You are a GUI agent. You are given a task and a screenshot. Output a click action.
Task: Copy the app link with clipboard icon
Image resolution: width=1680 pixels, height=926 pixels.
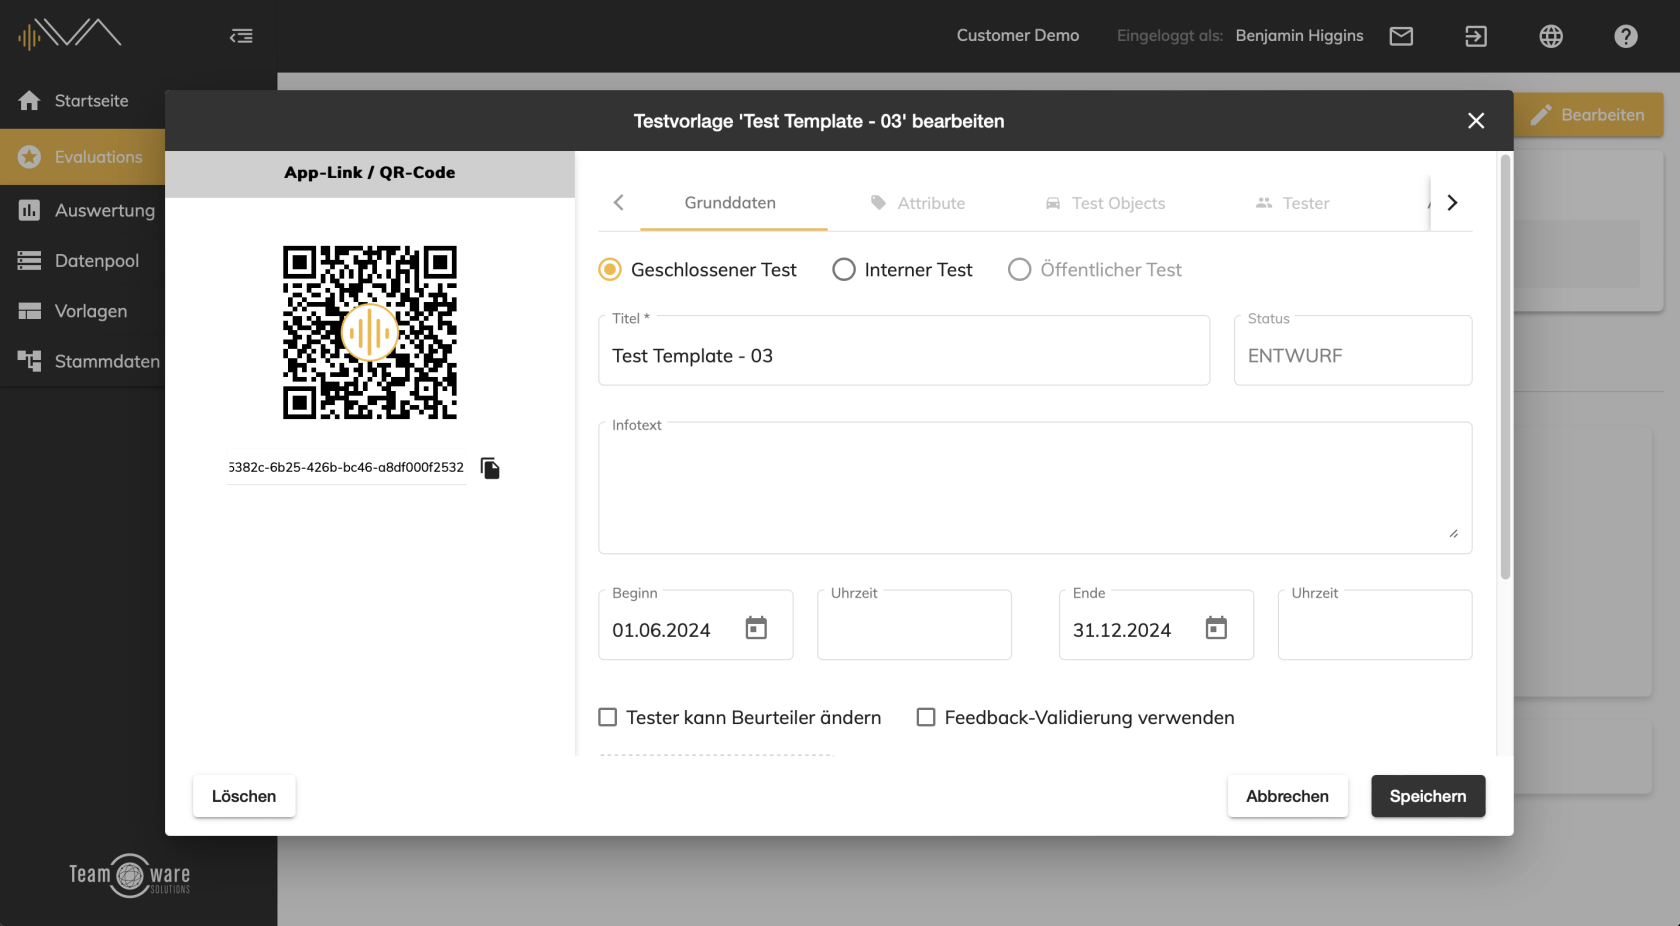point(490,468)
